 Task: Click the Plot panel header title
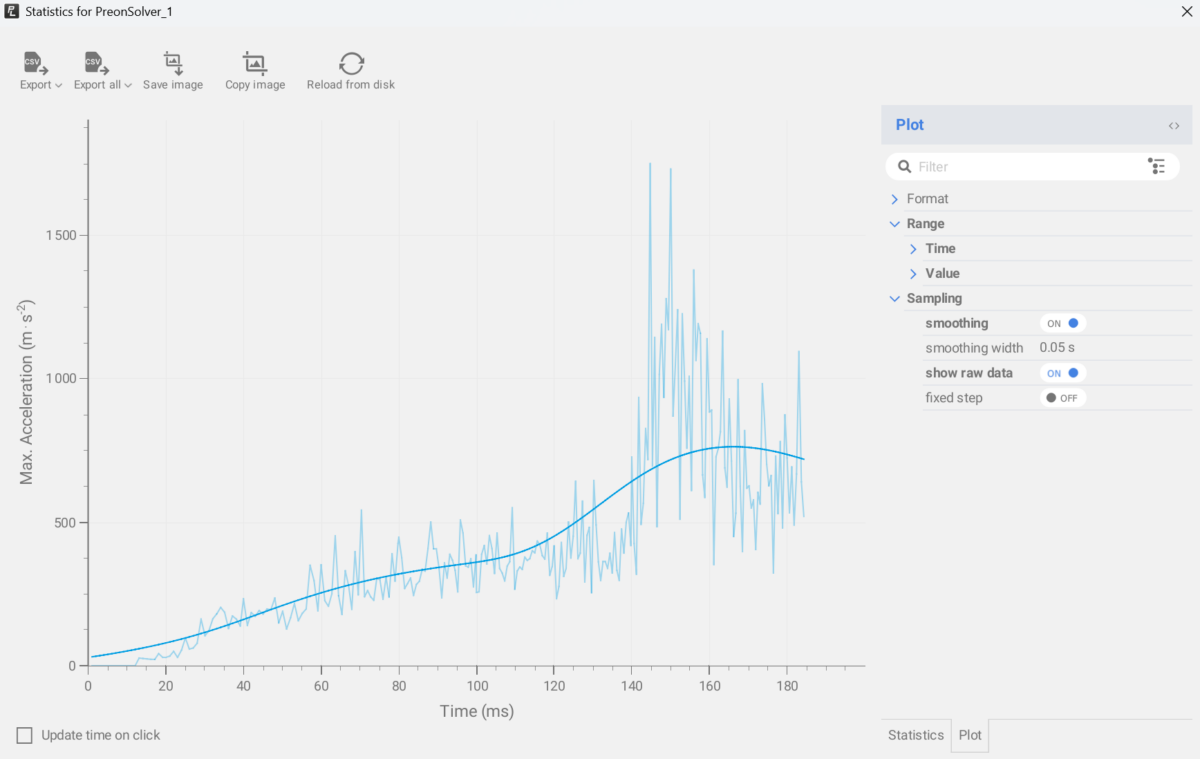click(910, 125)
